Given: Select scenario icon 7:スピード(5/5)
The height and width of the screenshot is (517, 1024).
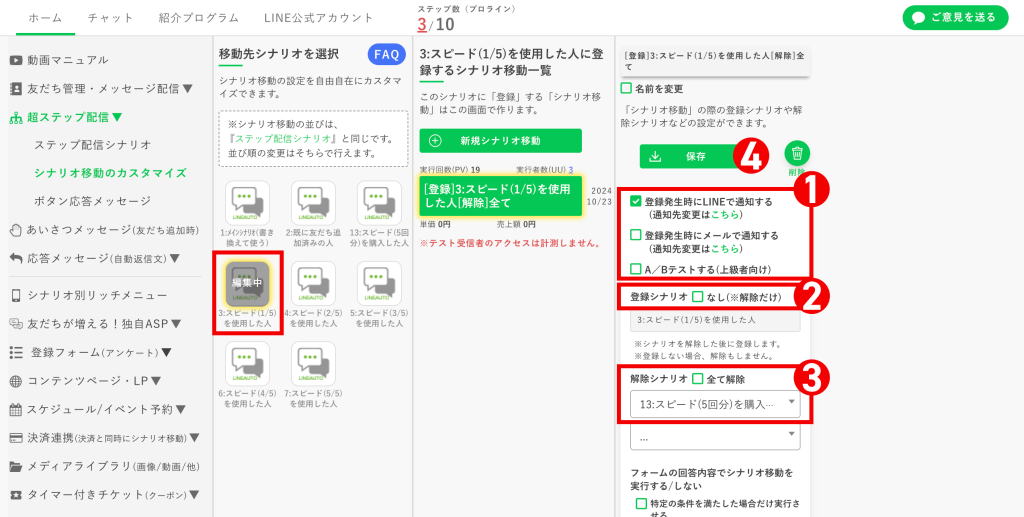Looking at the screenshot, I should coord(313,364).
